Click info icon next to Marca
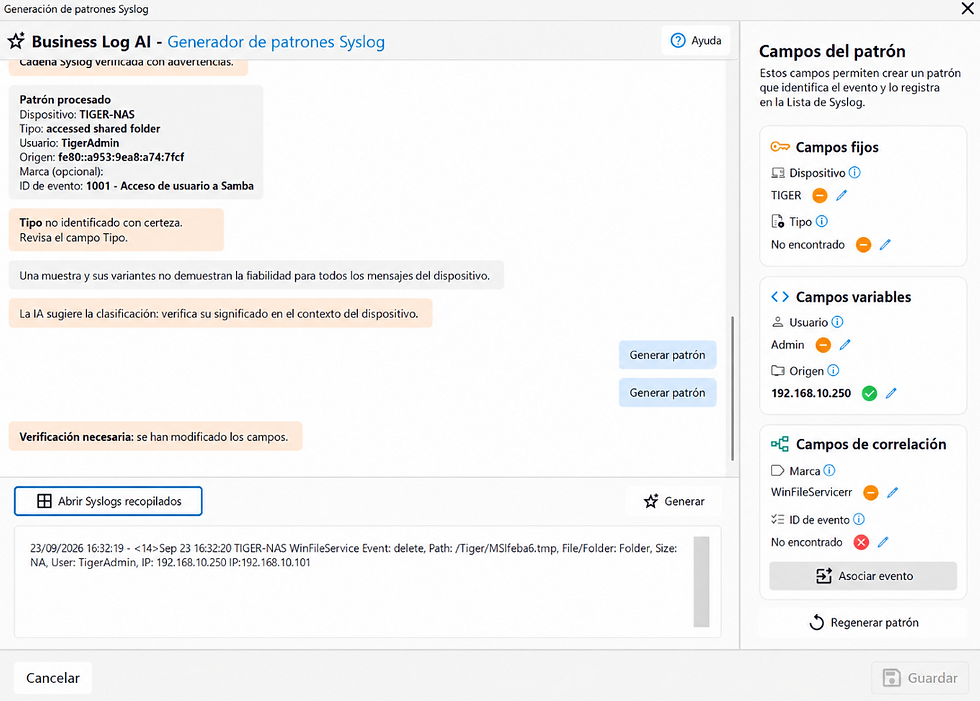 [x=829, y=470]
